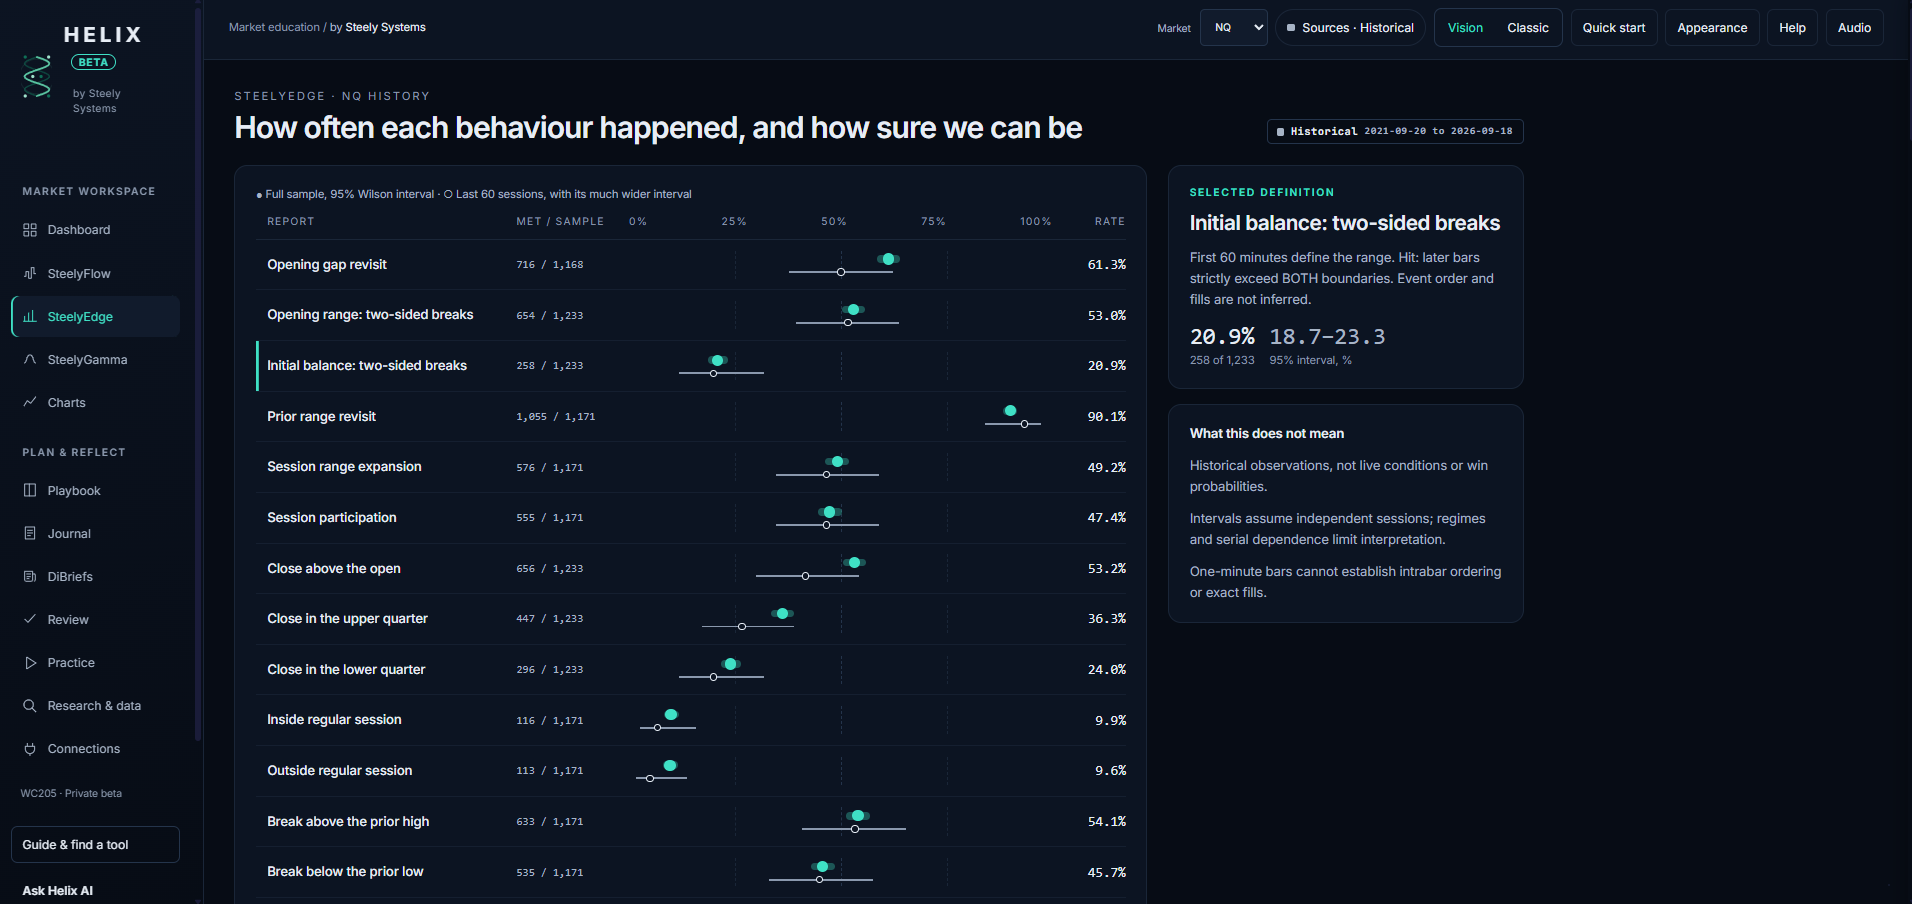Click the SteelyFlow sidebar icon
This screenshot has height=904, width=1912.
[x=30, y=273]
